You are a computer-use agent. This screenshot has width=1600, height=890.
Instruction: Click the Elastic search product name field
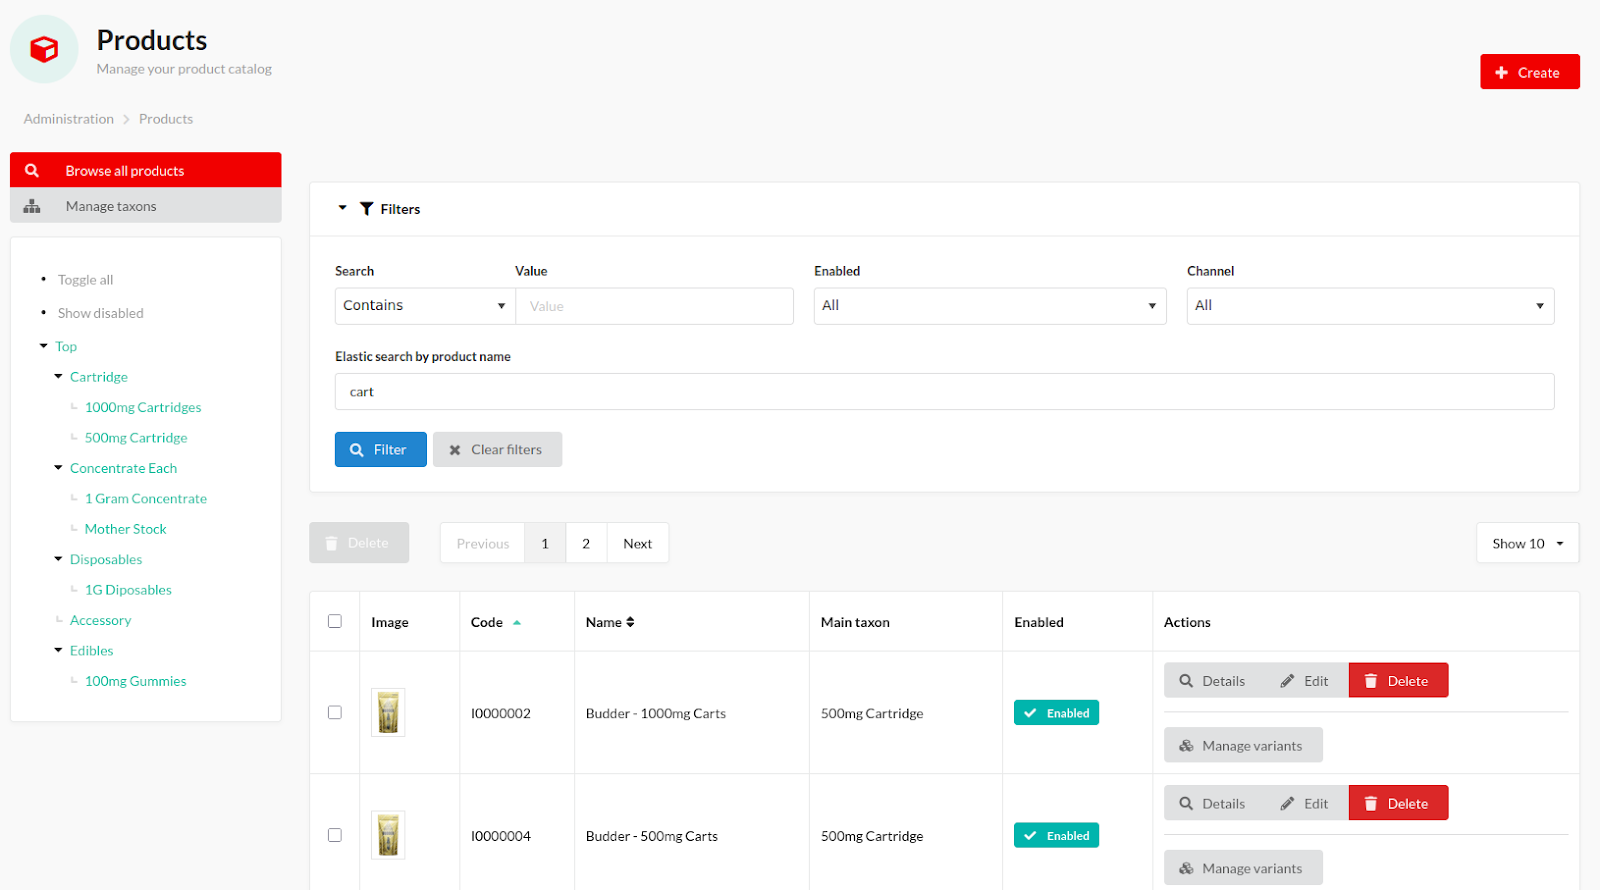(943, 392)
